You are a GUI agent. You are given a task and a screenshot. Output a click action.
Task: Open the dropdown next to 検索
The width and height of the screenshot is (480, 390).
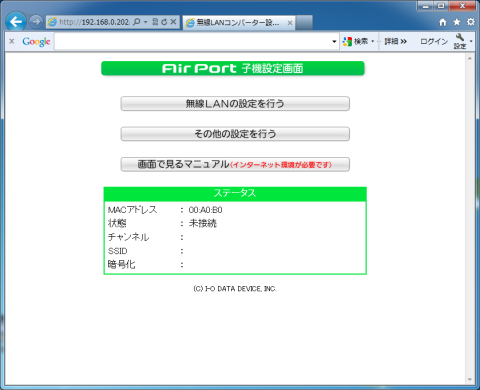click(x=373, y=41)
